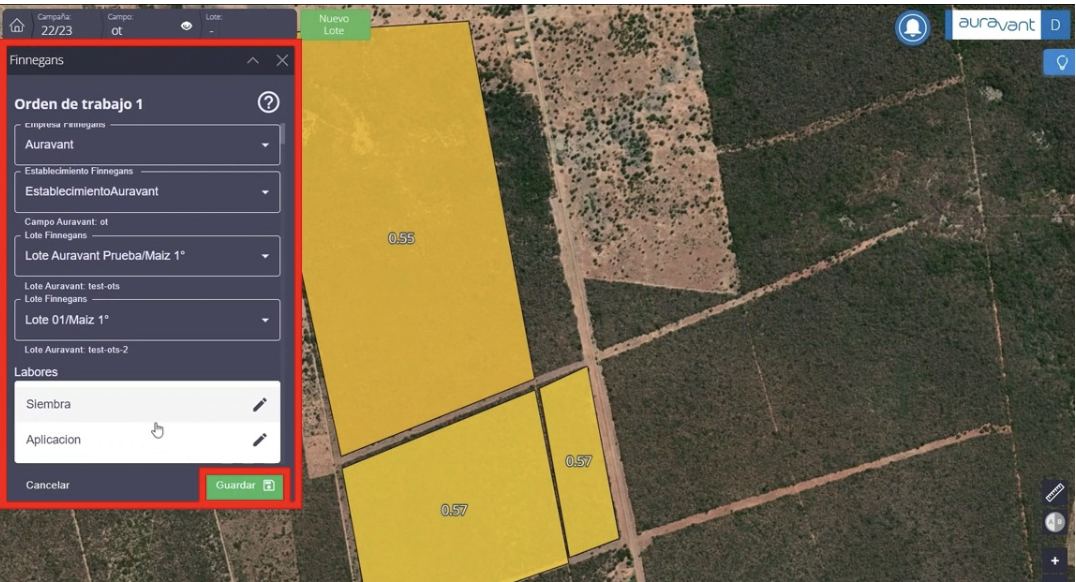Go to the home icon
1076x582 pixels.
coord(16,26)
